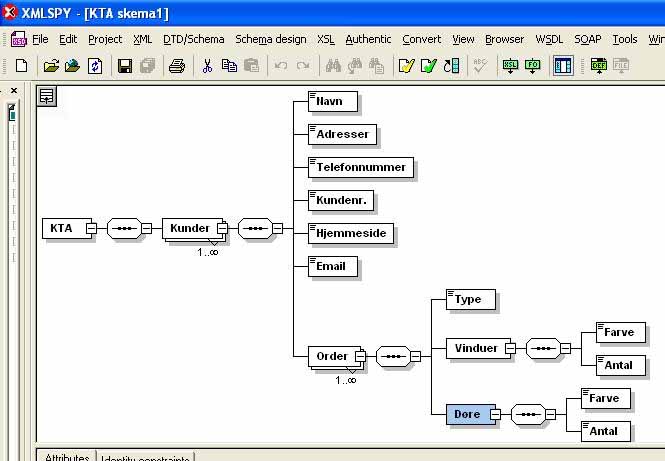The width and height of the screenshot is (665, 461).
Task: Click the Check well-formedness yellow checkmark icon
Action: pyautogui.click(x=406, y=66)
